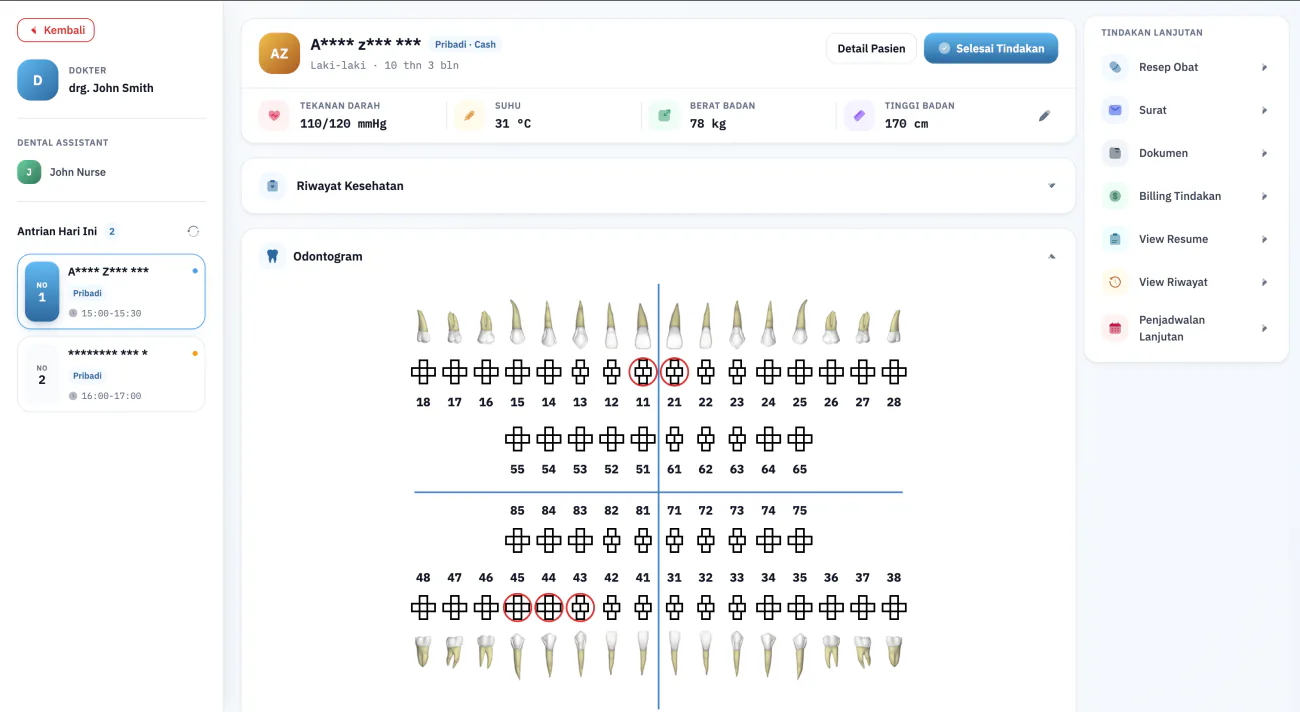Go back with the Kembali button
1300x712 pixels.
click(x=56, y=30)
